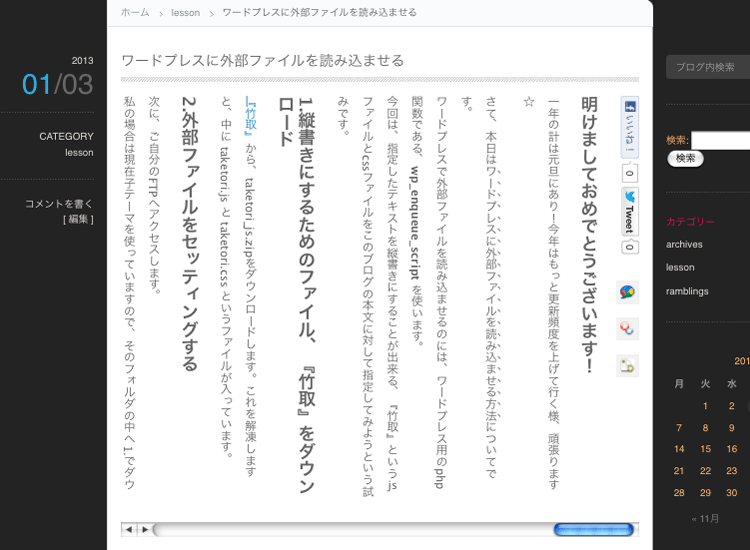Image resolution: width=750 pixels, height=550 pixels.
Task: Select calendar day 1
Action: 705,406
